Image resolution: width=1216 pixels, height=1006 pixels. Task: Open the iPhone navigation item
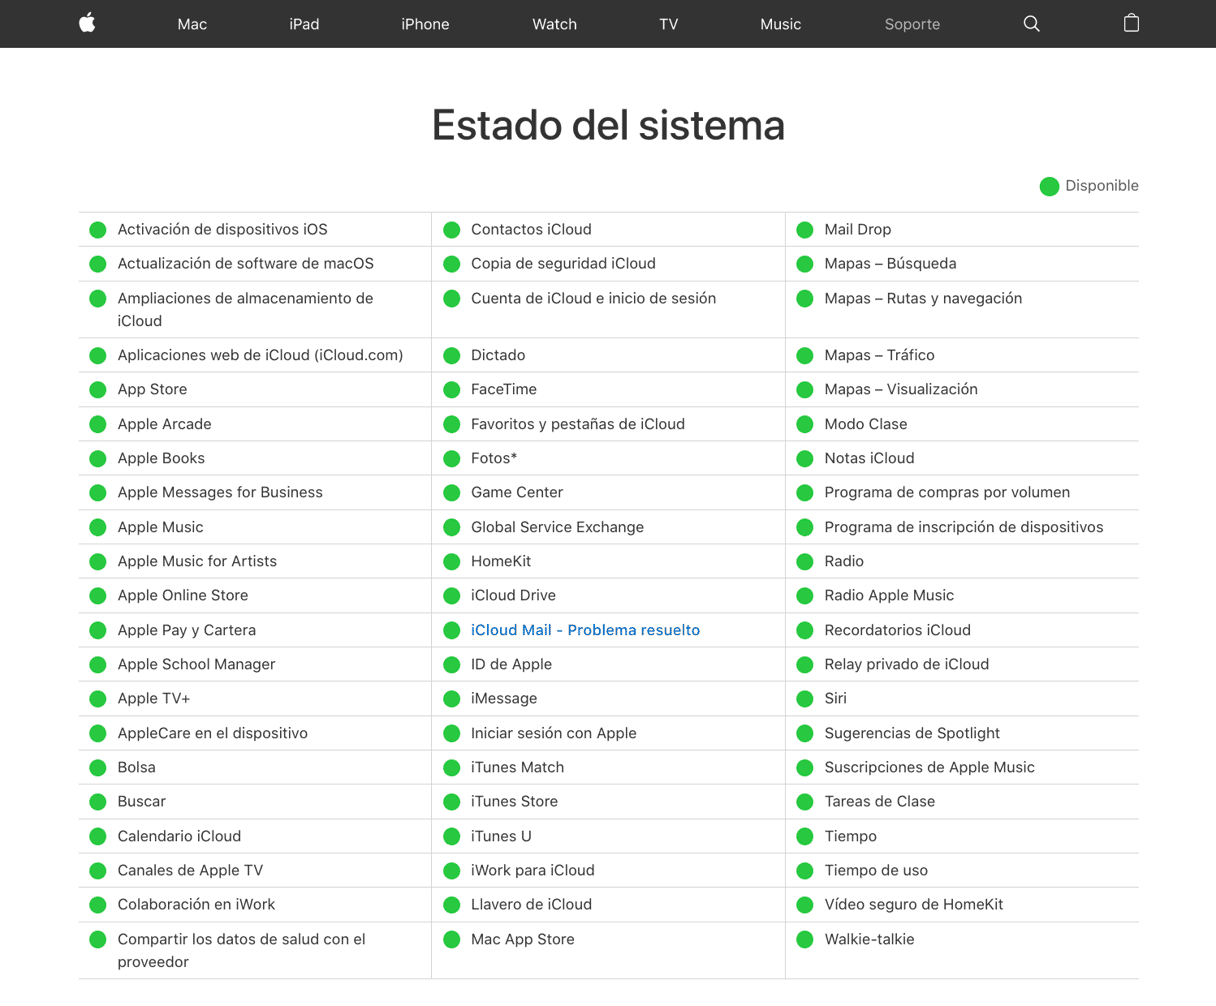425,24
